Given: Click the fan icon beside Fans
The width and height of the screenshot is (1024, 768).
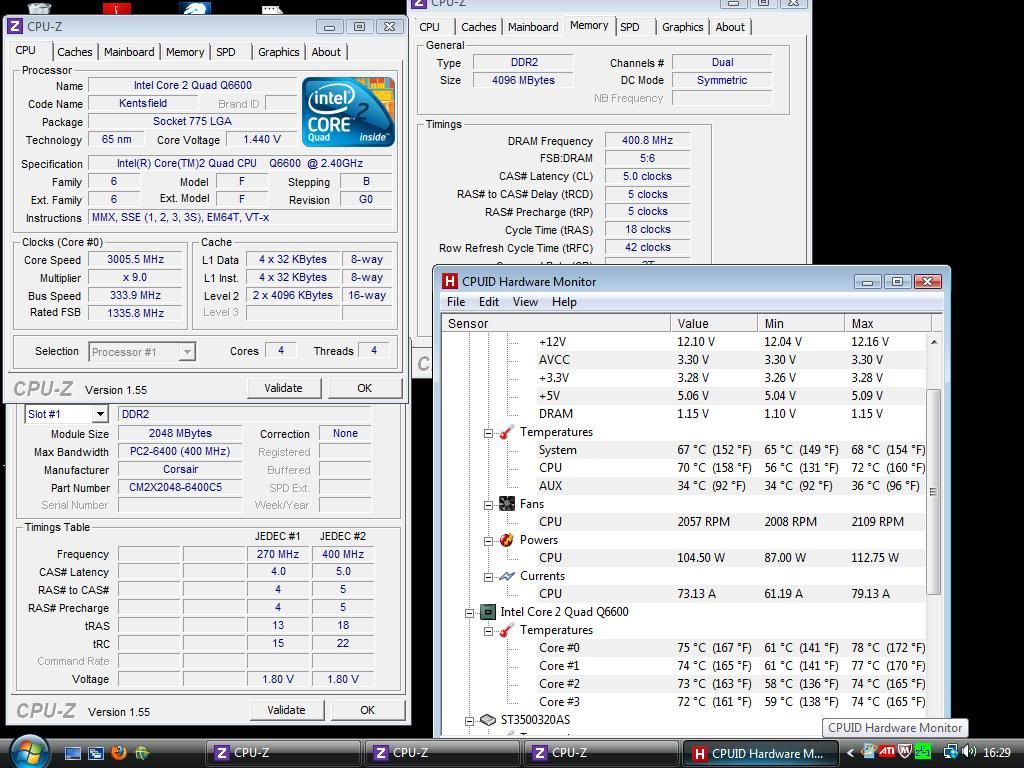Looking at the screenshot, I should pos(507,504).
